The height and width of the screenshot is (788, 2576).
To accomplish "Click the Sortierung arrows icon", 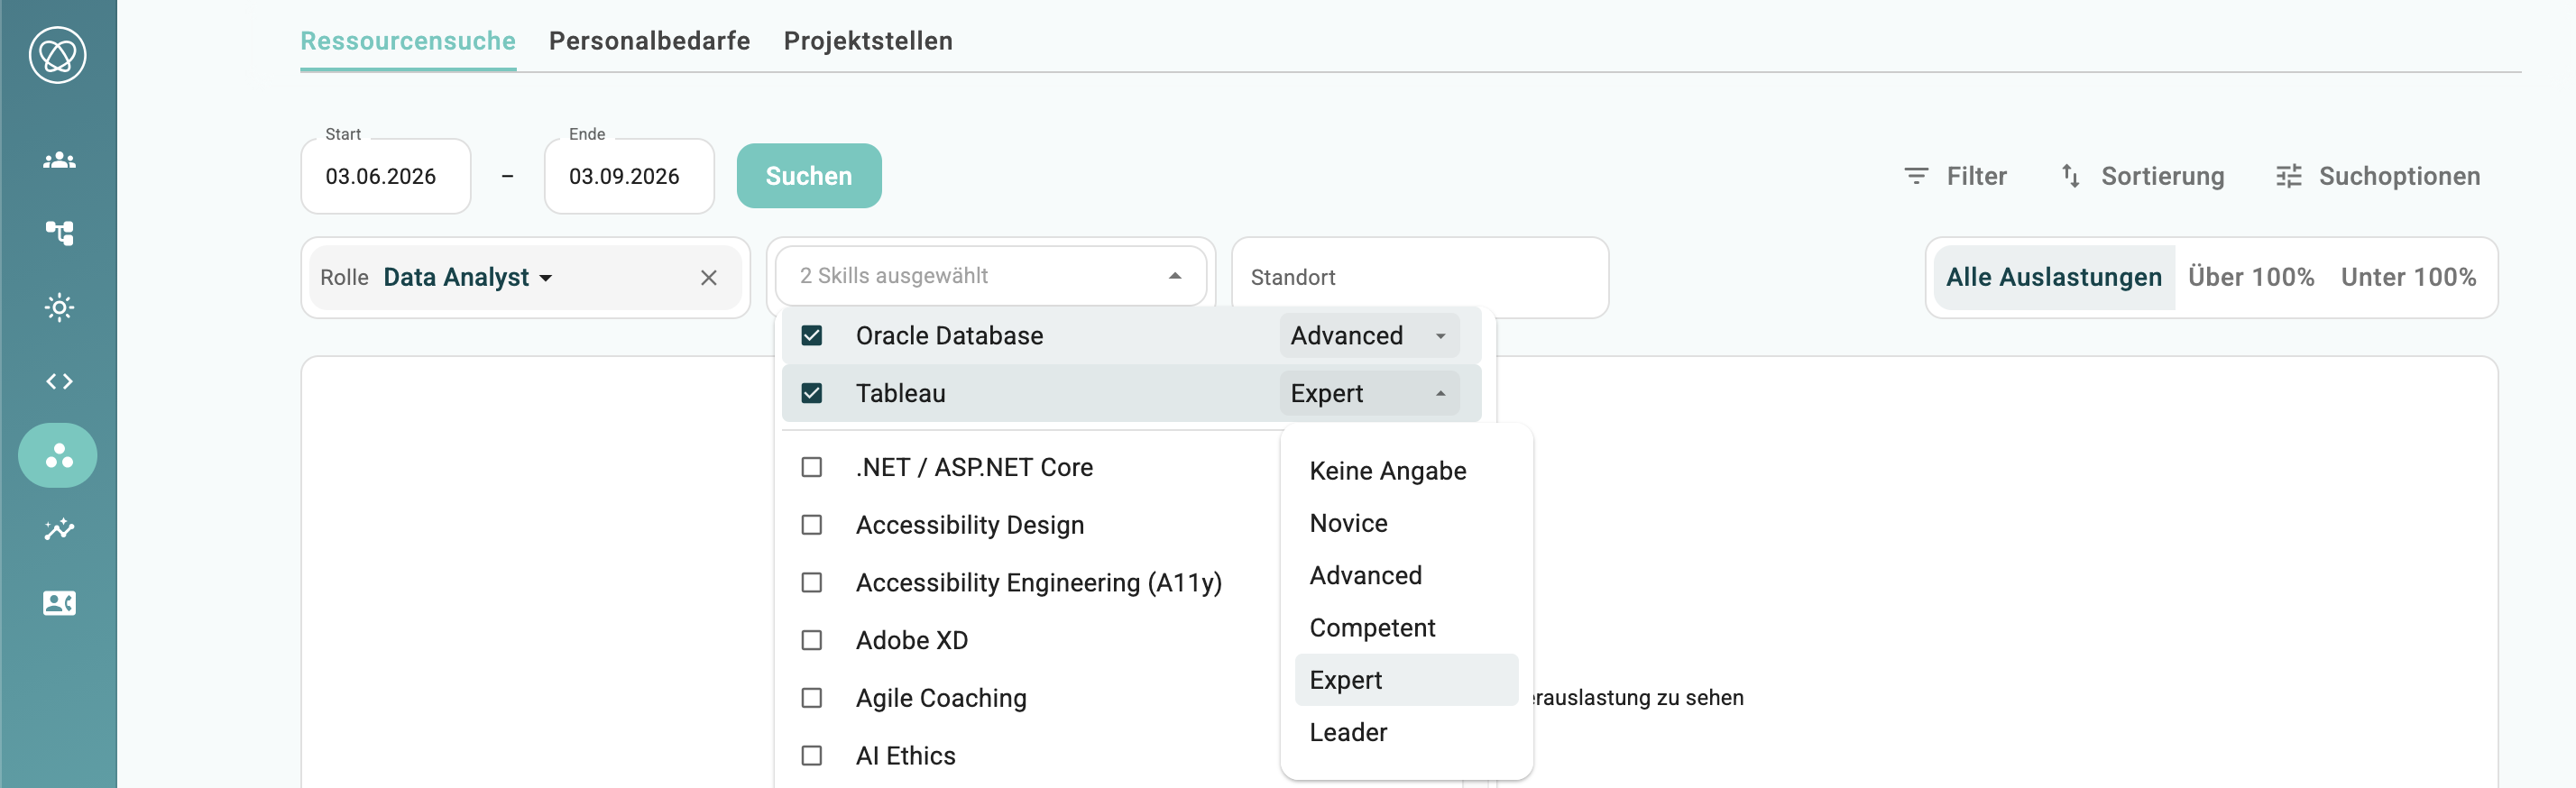I will pyautogui.click(x=2070, y=176).
